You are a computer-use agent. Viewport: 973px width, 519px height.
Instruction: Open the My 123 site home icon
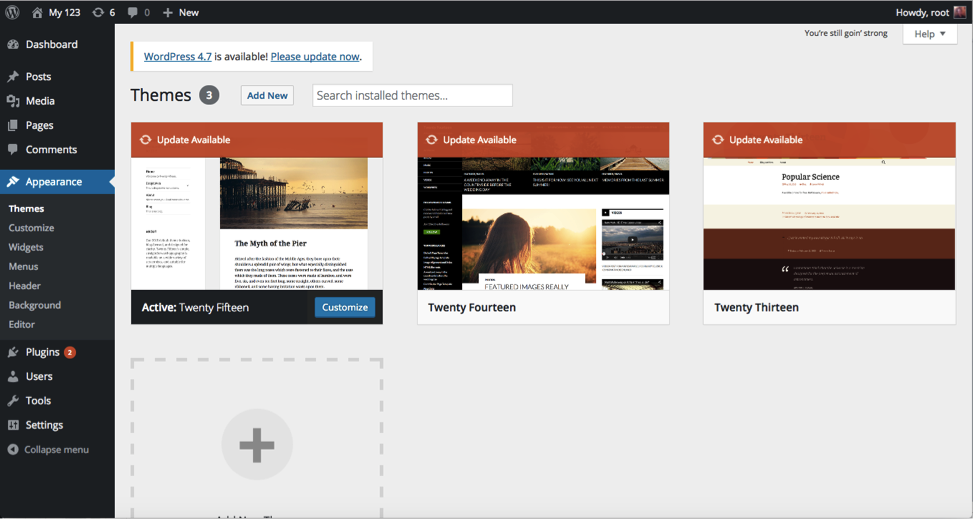coord(37,12)
